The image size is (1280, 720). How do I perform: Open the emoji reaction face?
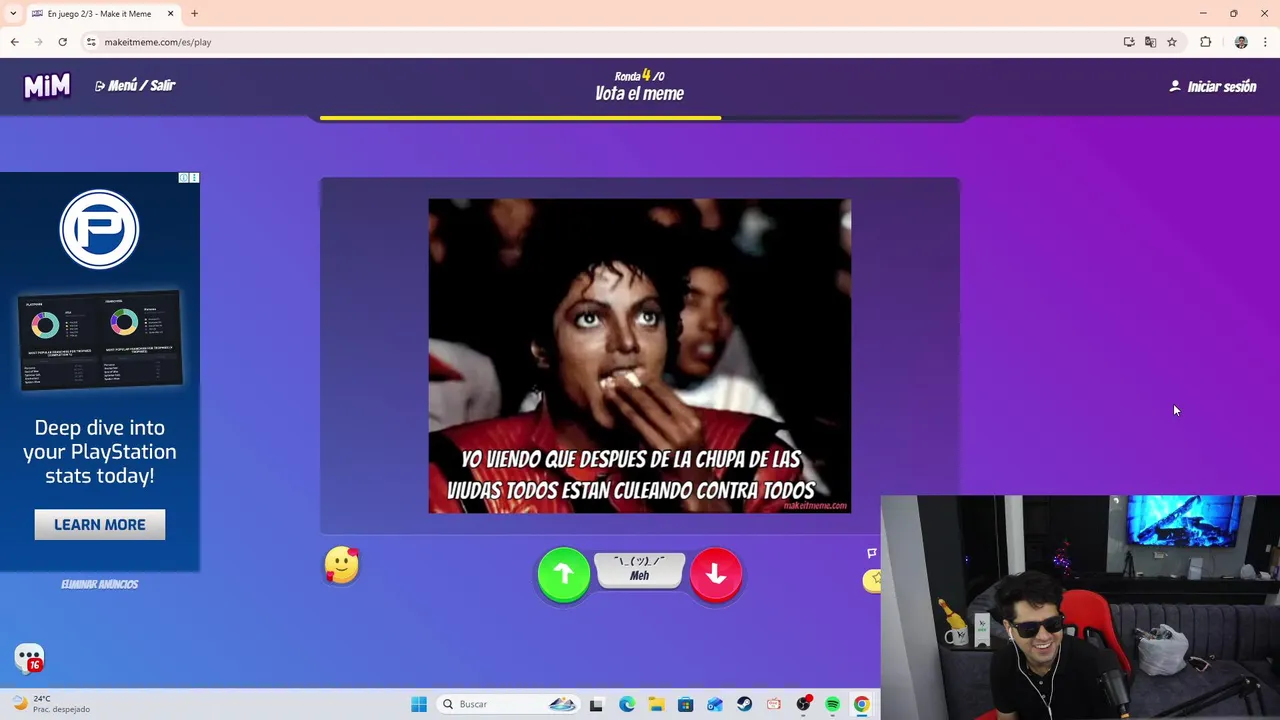pos(341,566)
